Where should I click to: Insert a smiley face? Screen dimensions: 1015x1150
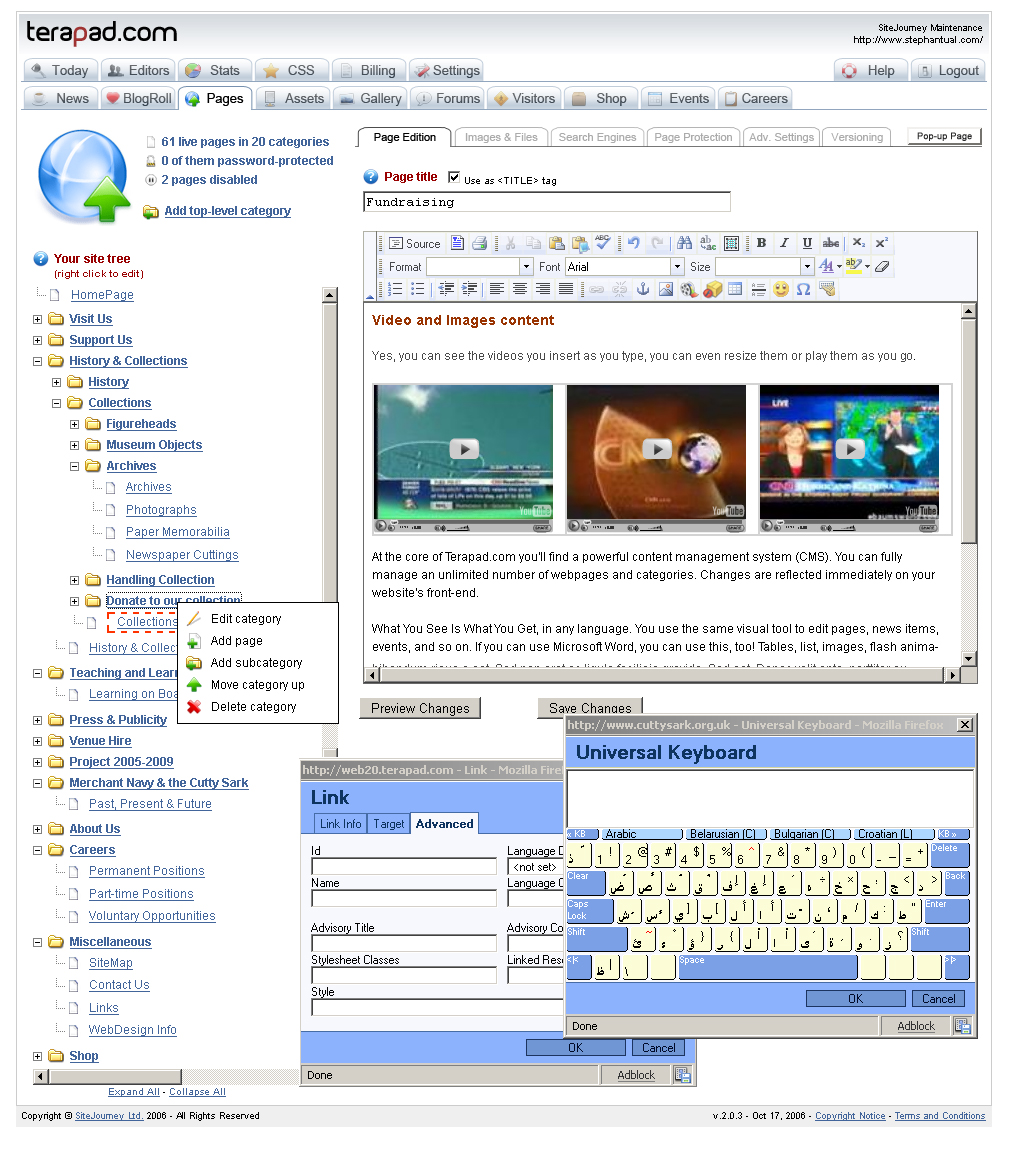(x=781, y=289)
